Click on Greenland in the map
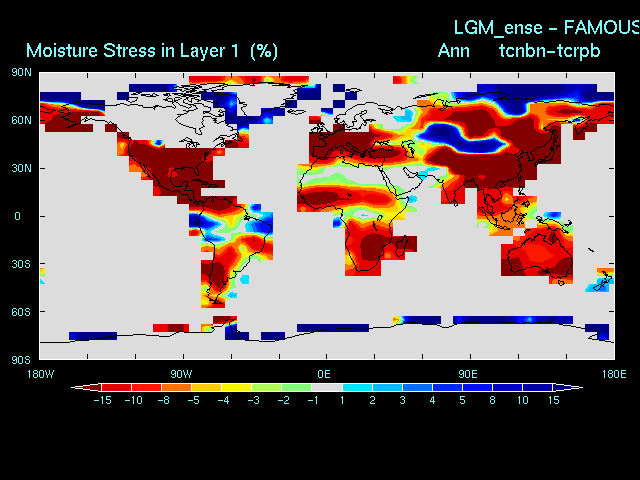640x480 pixels. [262, 100]
